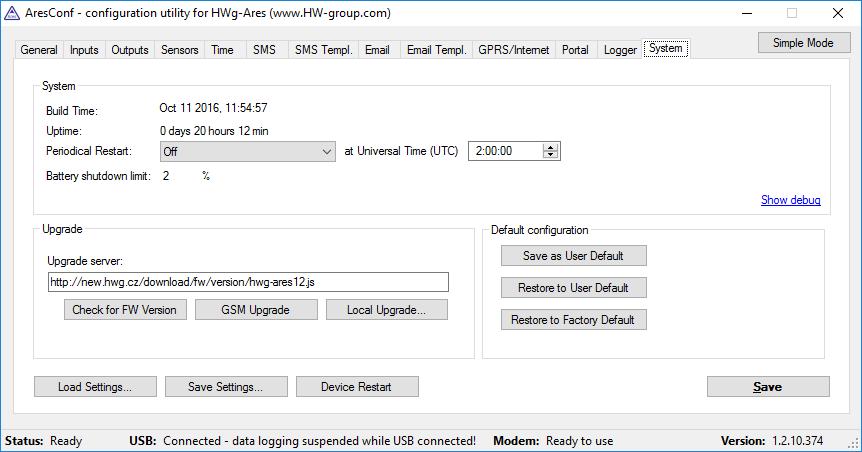Click Save Settings button
This screenshot has width=862, height=452.
[226, 387]
